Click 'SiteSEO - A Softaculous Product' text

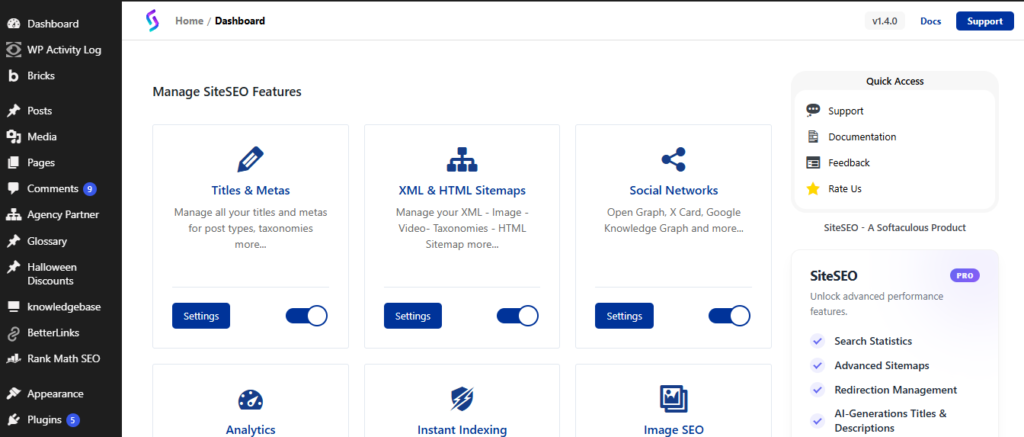895,228
